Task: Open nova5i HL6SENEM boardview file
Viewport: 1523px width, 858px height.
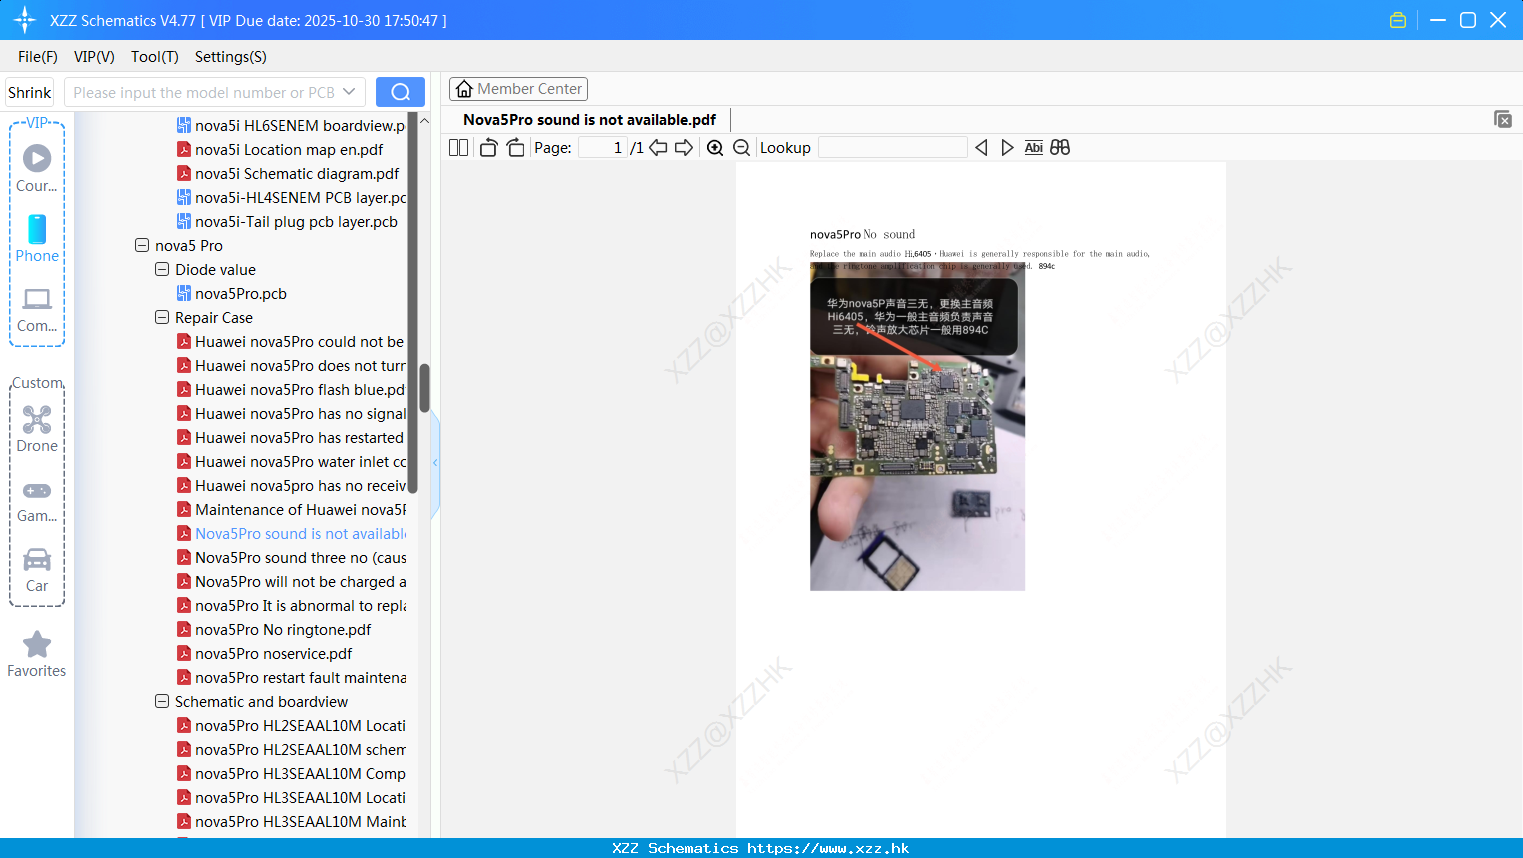Action: (292, 125)
